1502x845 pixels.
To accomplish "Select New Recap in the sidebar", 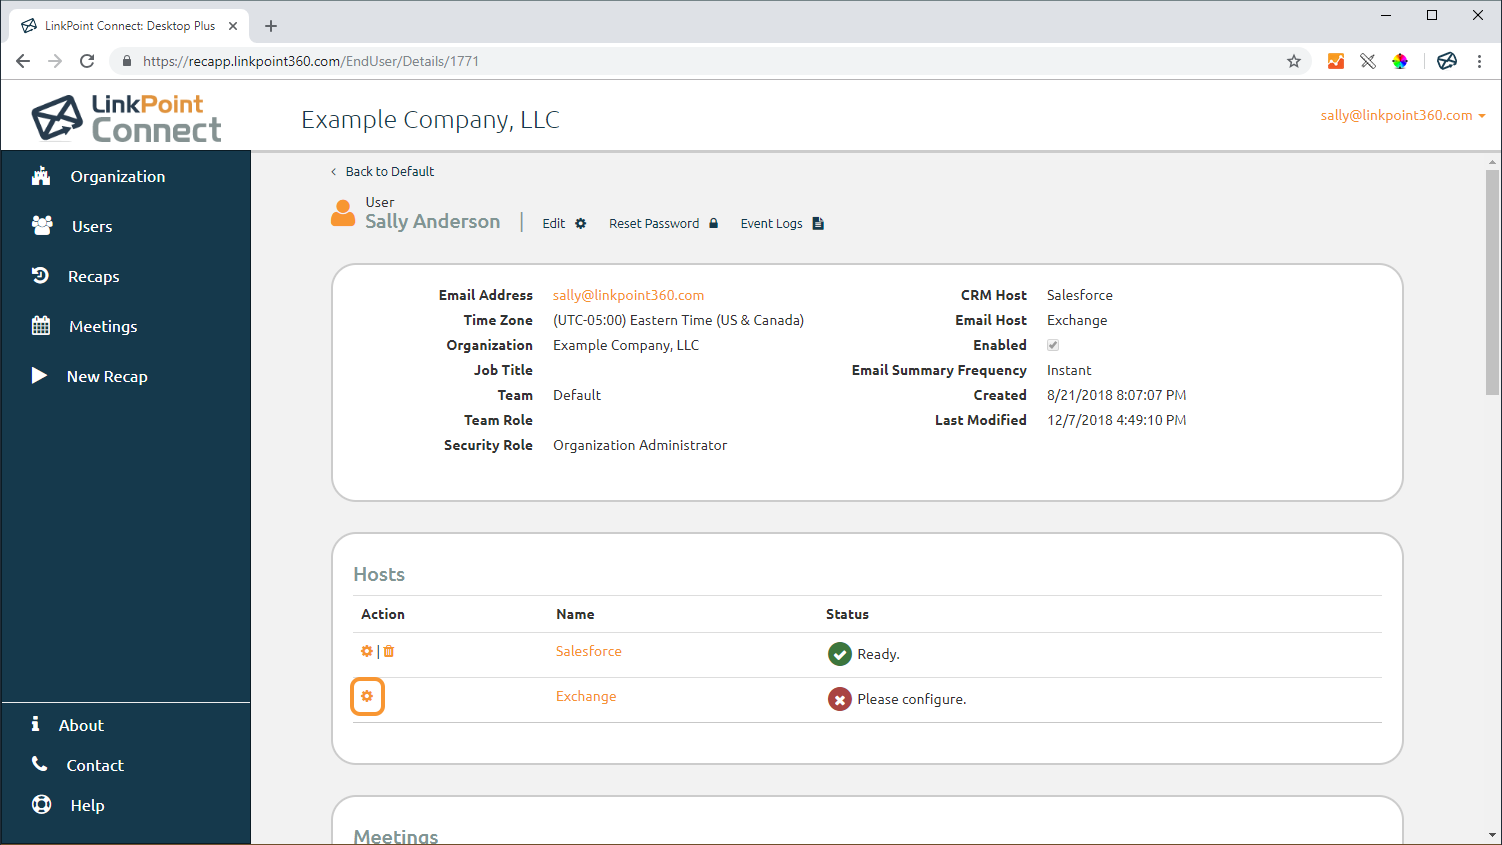I will pos(107,376).
